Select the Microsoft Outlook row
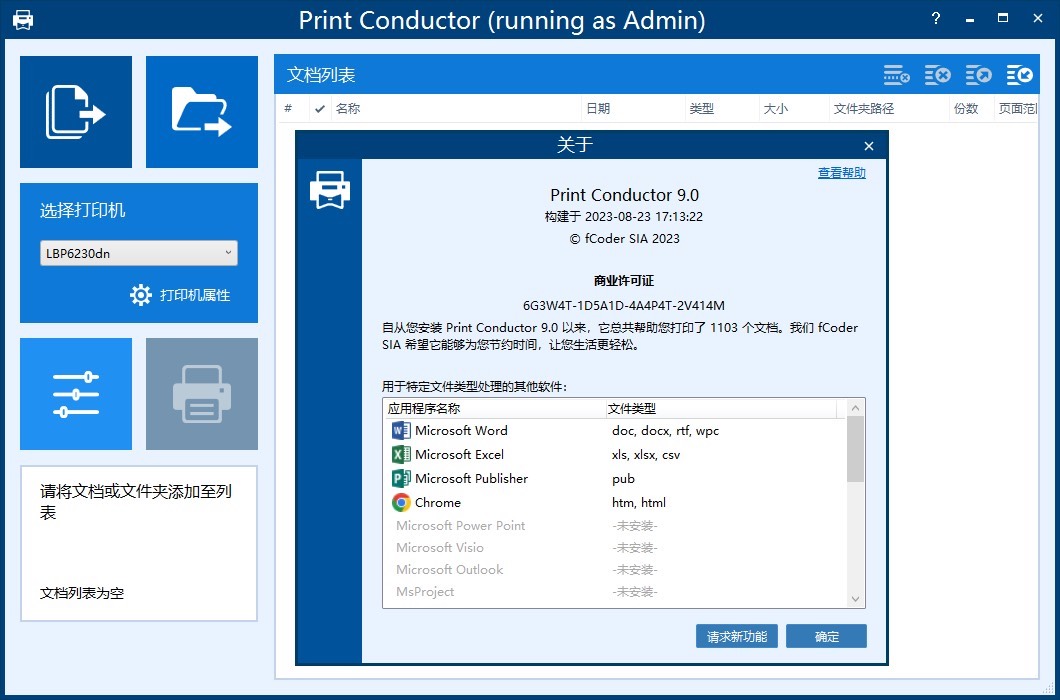The image size is (1060, 700). coord(615,569)
